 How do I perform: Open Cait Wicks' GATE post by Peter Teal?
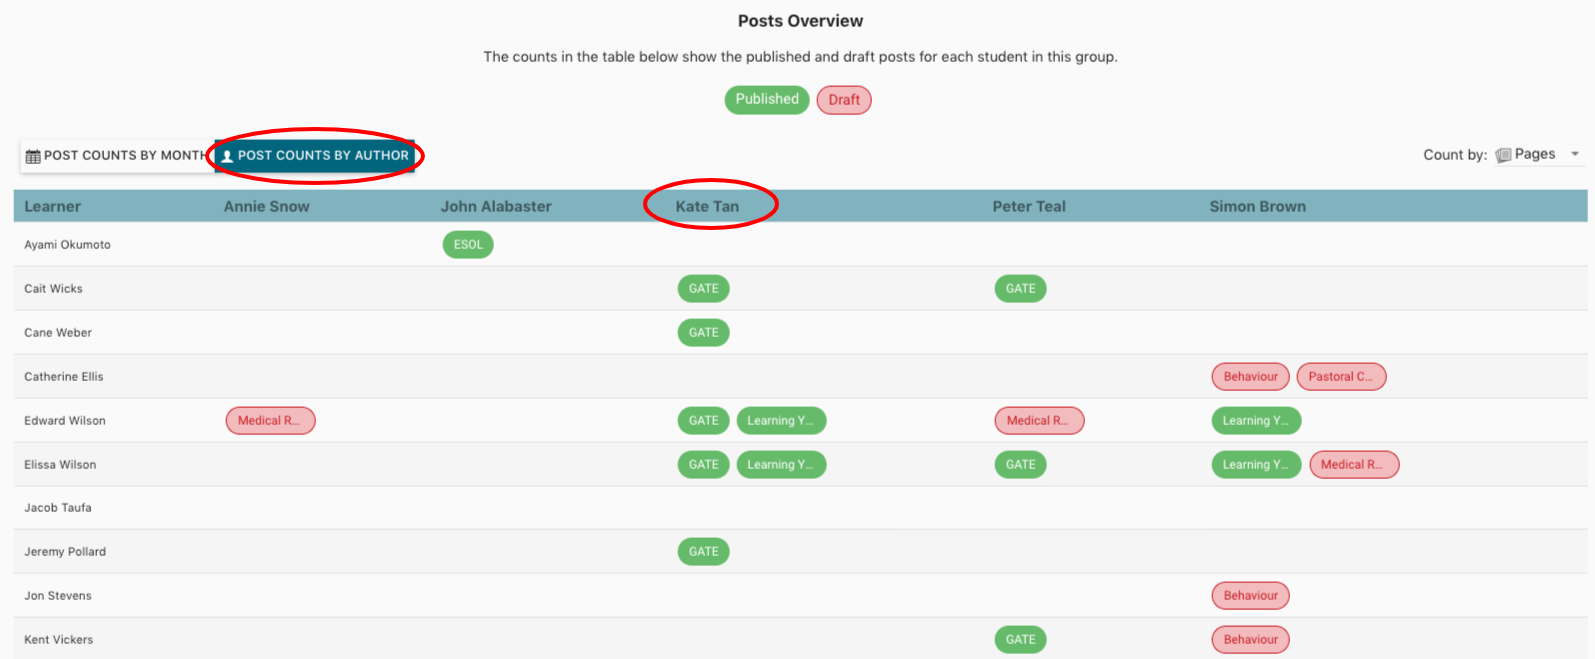point(1020,289)
